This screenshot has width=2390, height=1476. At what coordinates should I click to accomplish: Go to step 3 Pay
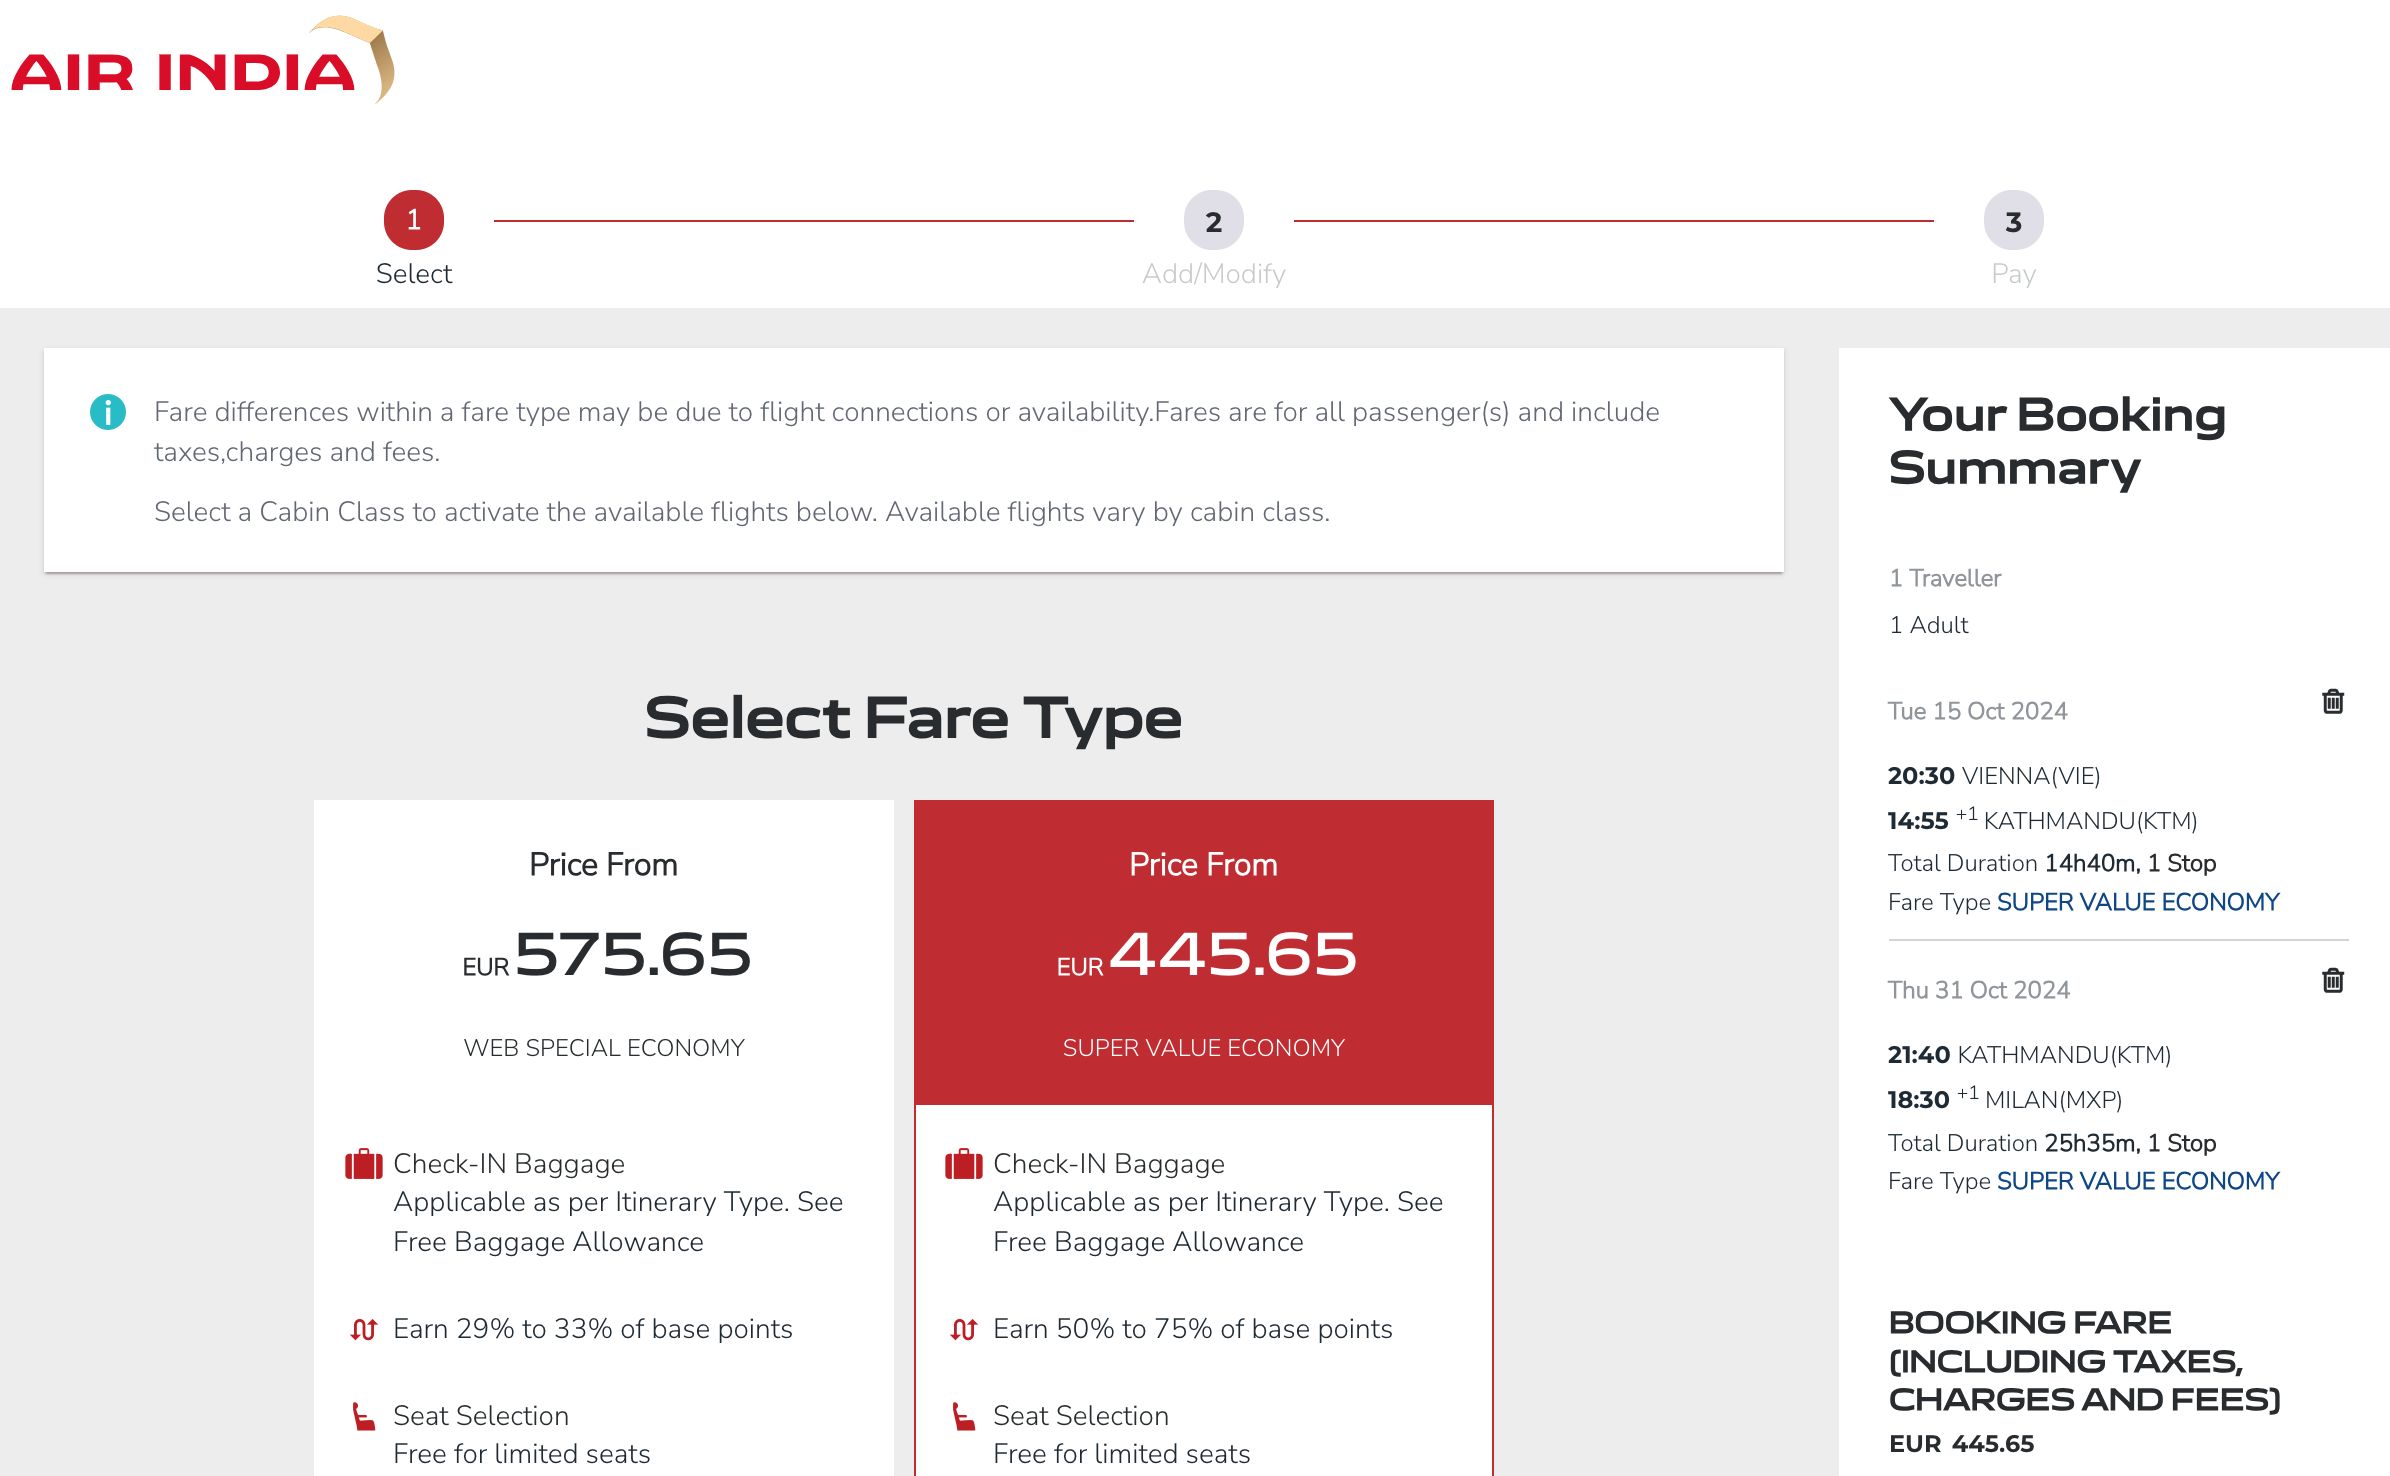(2013, 221)
